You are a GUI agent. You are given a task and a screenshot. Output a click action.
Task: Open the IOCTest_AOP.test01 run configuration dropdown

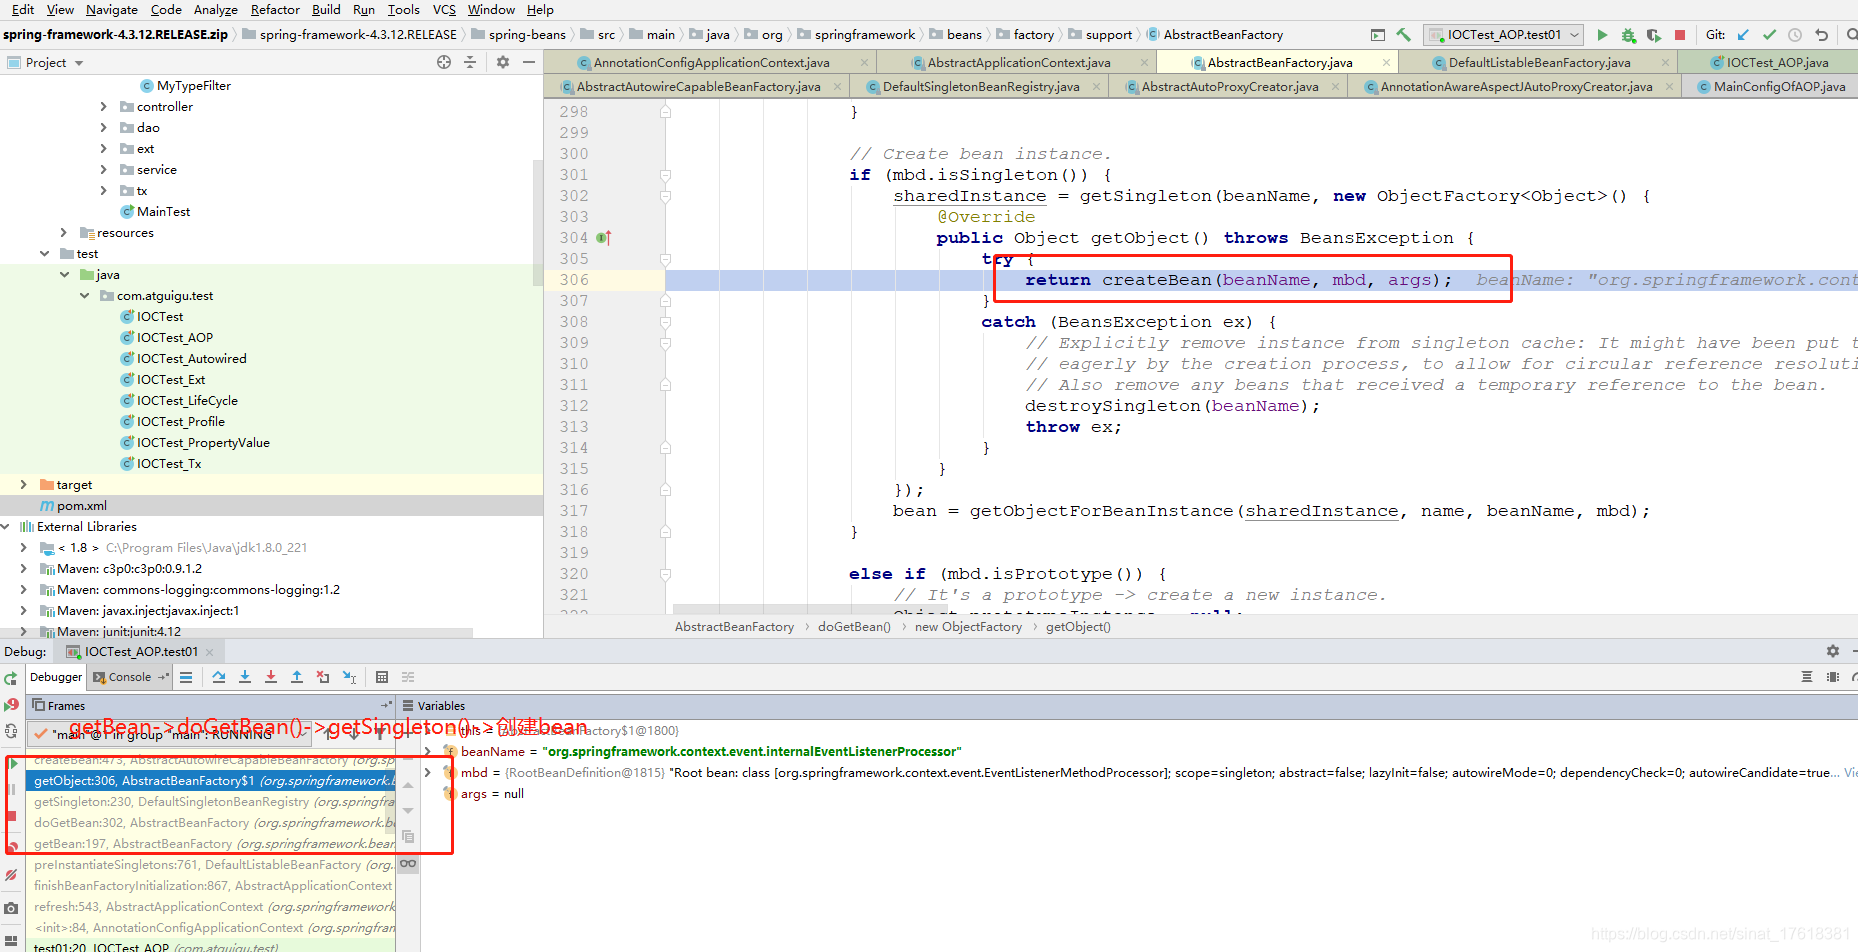[x=1504, y=35]
